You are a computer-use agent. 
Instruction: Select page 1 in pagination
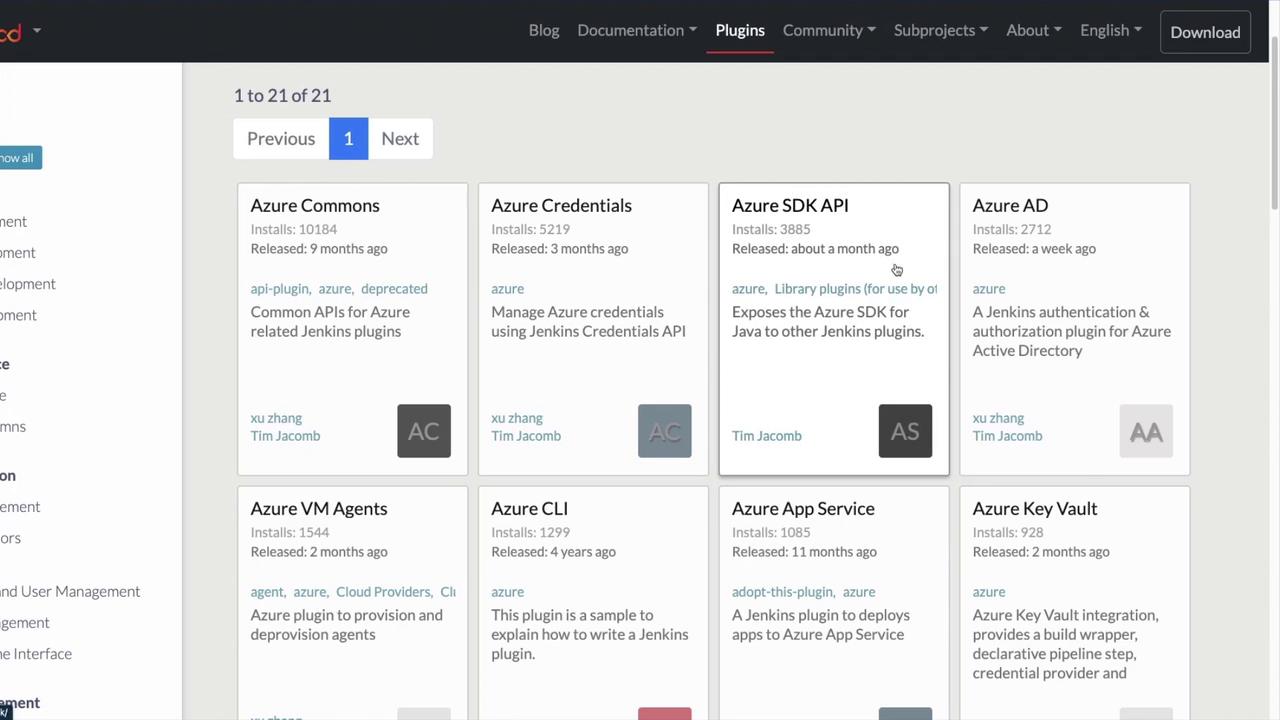point(348,138)
